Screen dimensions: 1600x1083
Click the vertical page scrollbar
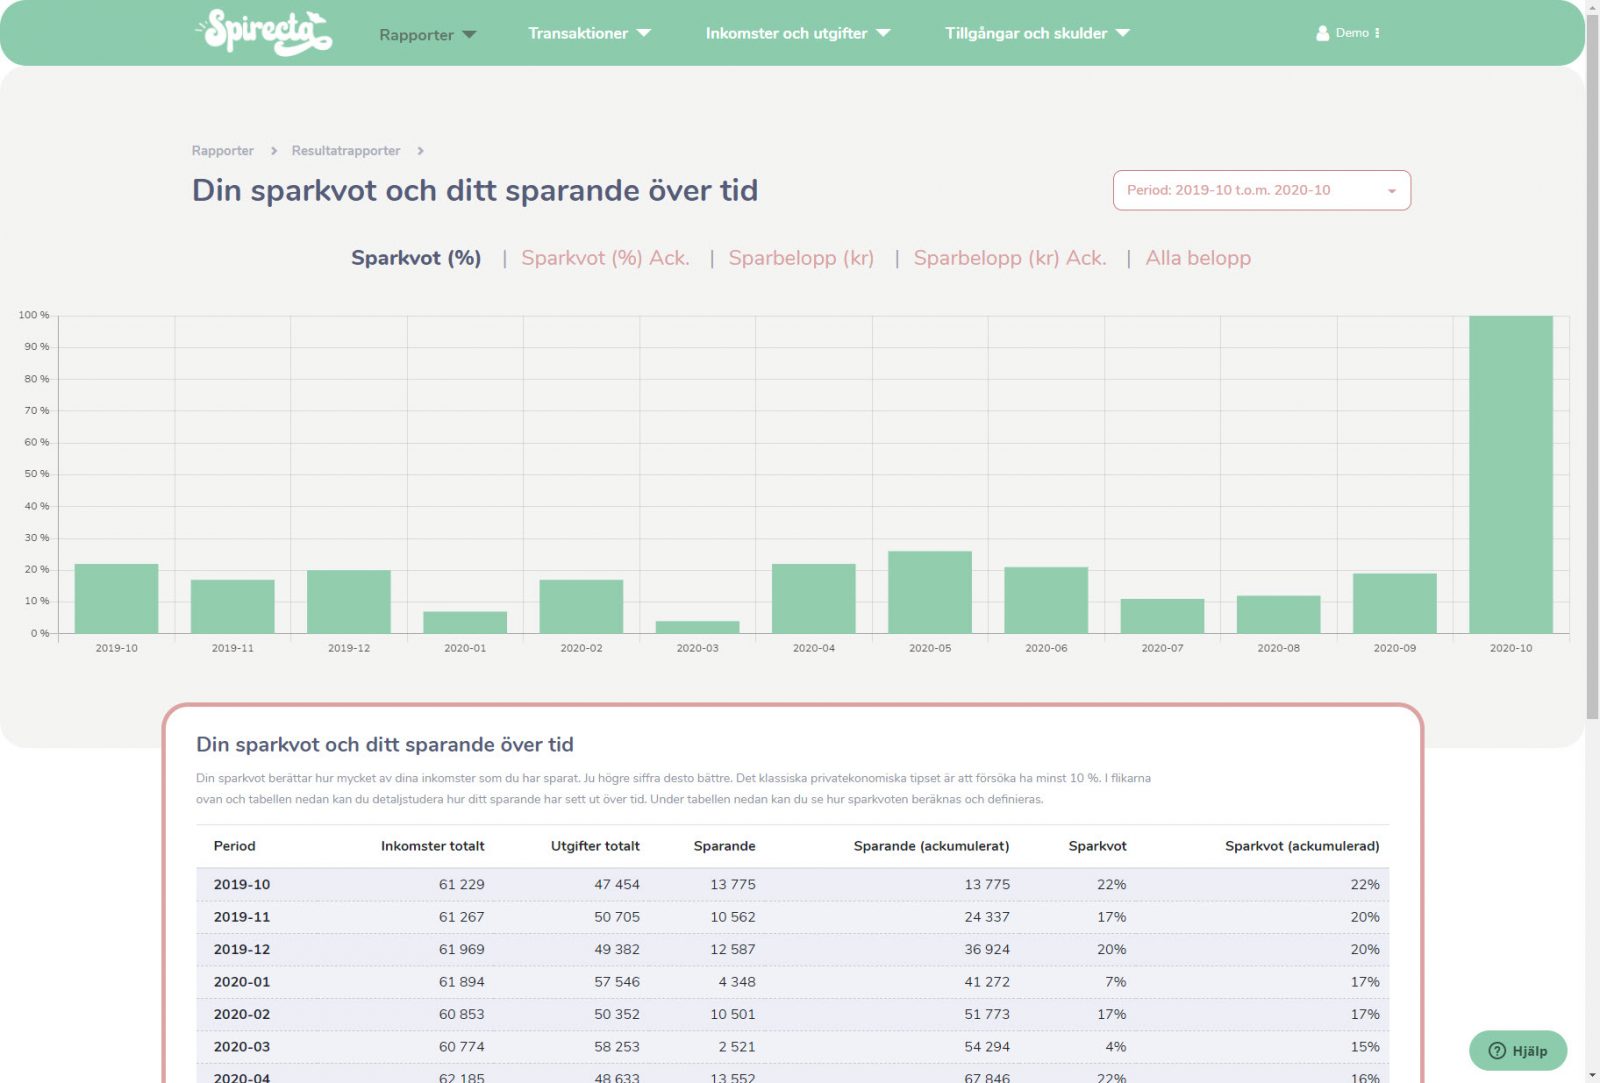pos(1592,400)
